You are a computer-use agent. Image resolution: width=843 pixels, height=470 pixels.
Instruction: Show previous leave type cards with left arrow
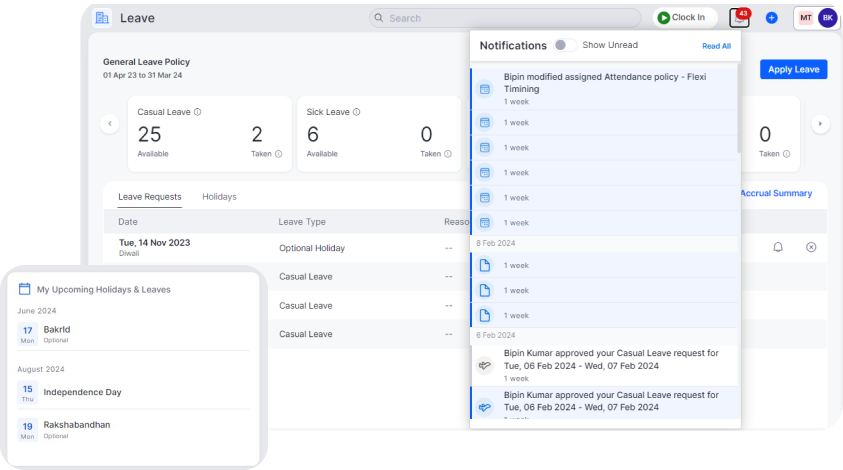[x=110, y=124]
